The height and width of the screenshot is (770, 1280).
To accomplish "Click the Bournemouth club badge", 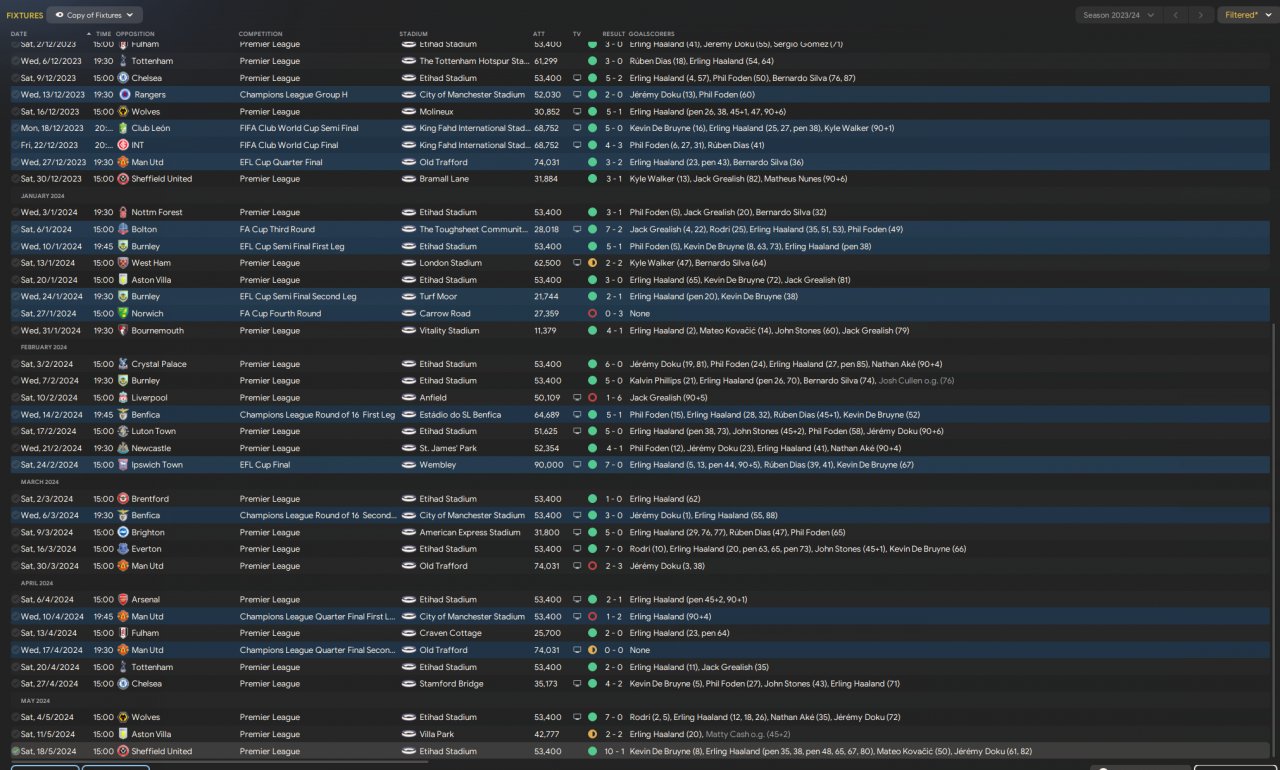I will (x=123, y=330).
